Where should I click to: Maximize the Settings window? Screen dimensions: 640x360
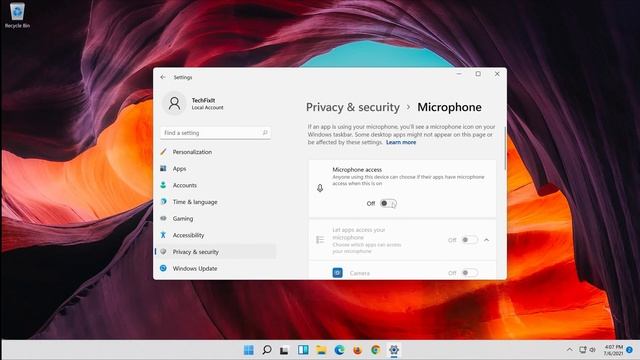click(478, 74)
